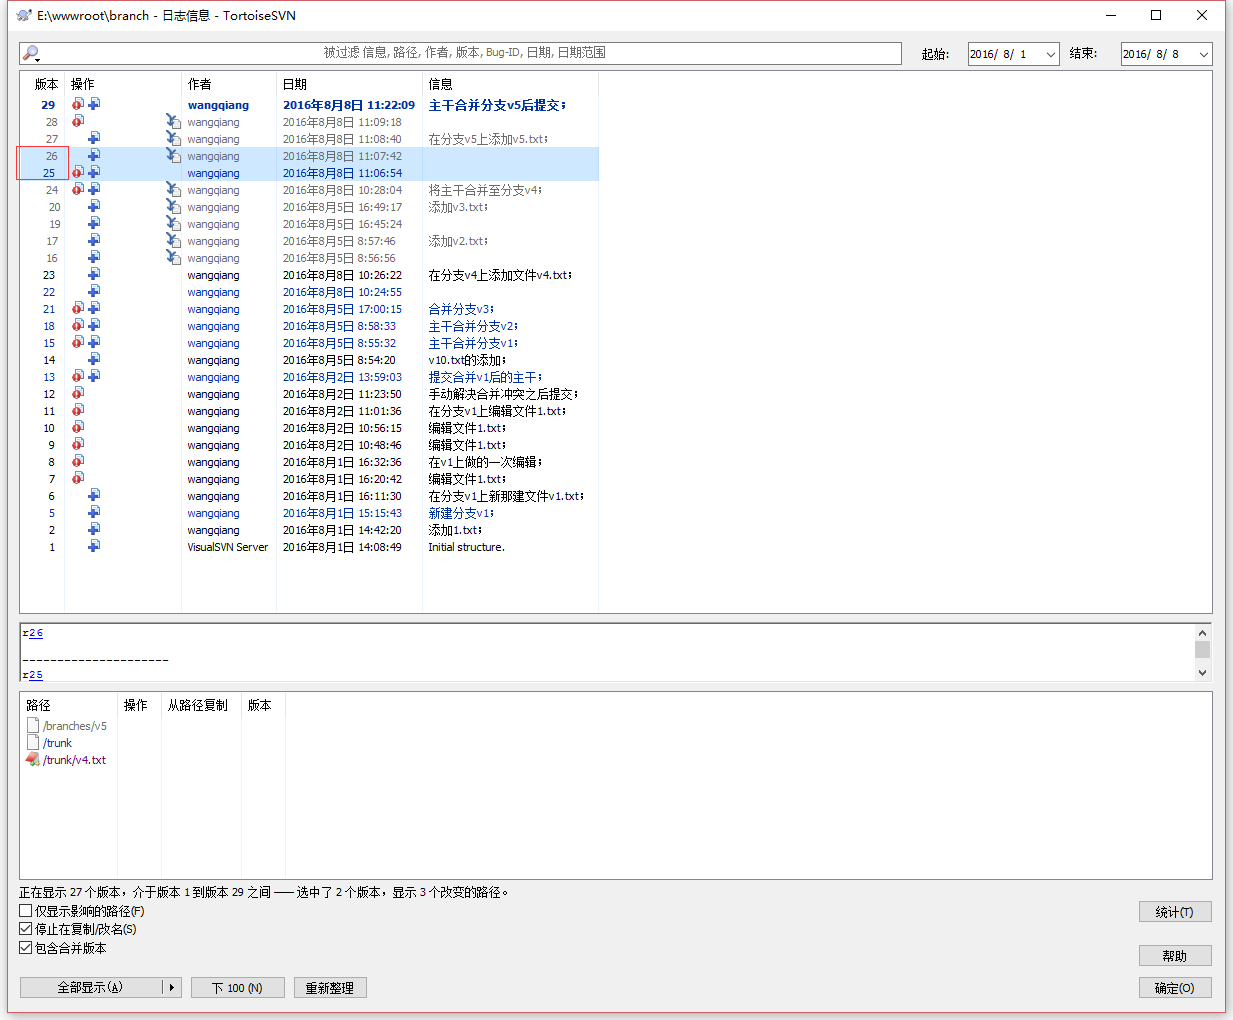
Task: Click the modified icon on revision 29
Action: (78, 104)
